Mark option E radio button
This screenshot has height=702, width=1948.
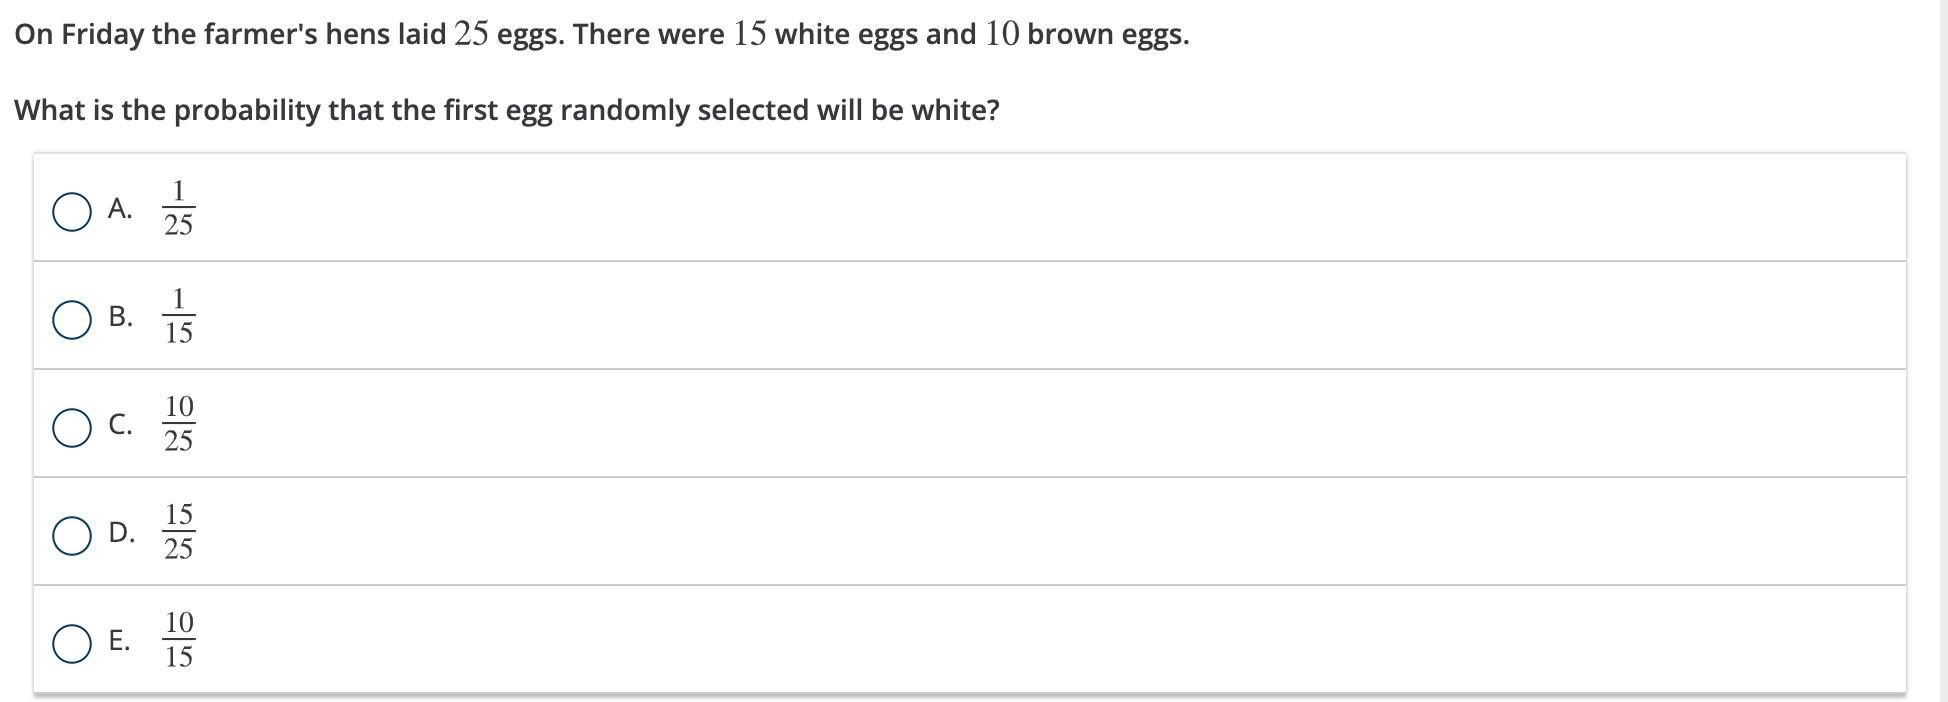click(72, 644)
